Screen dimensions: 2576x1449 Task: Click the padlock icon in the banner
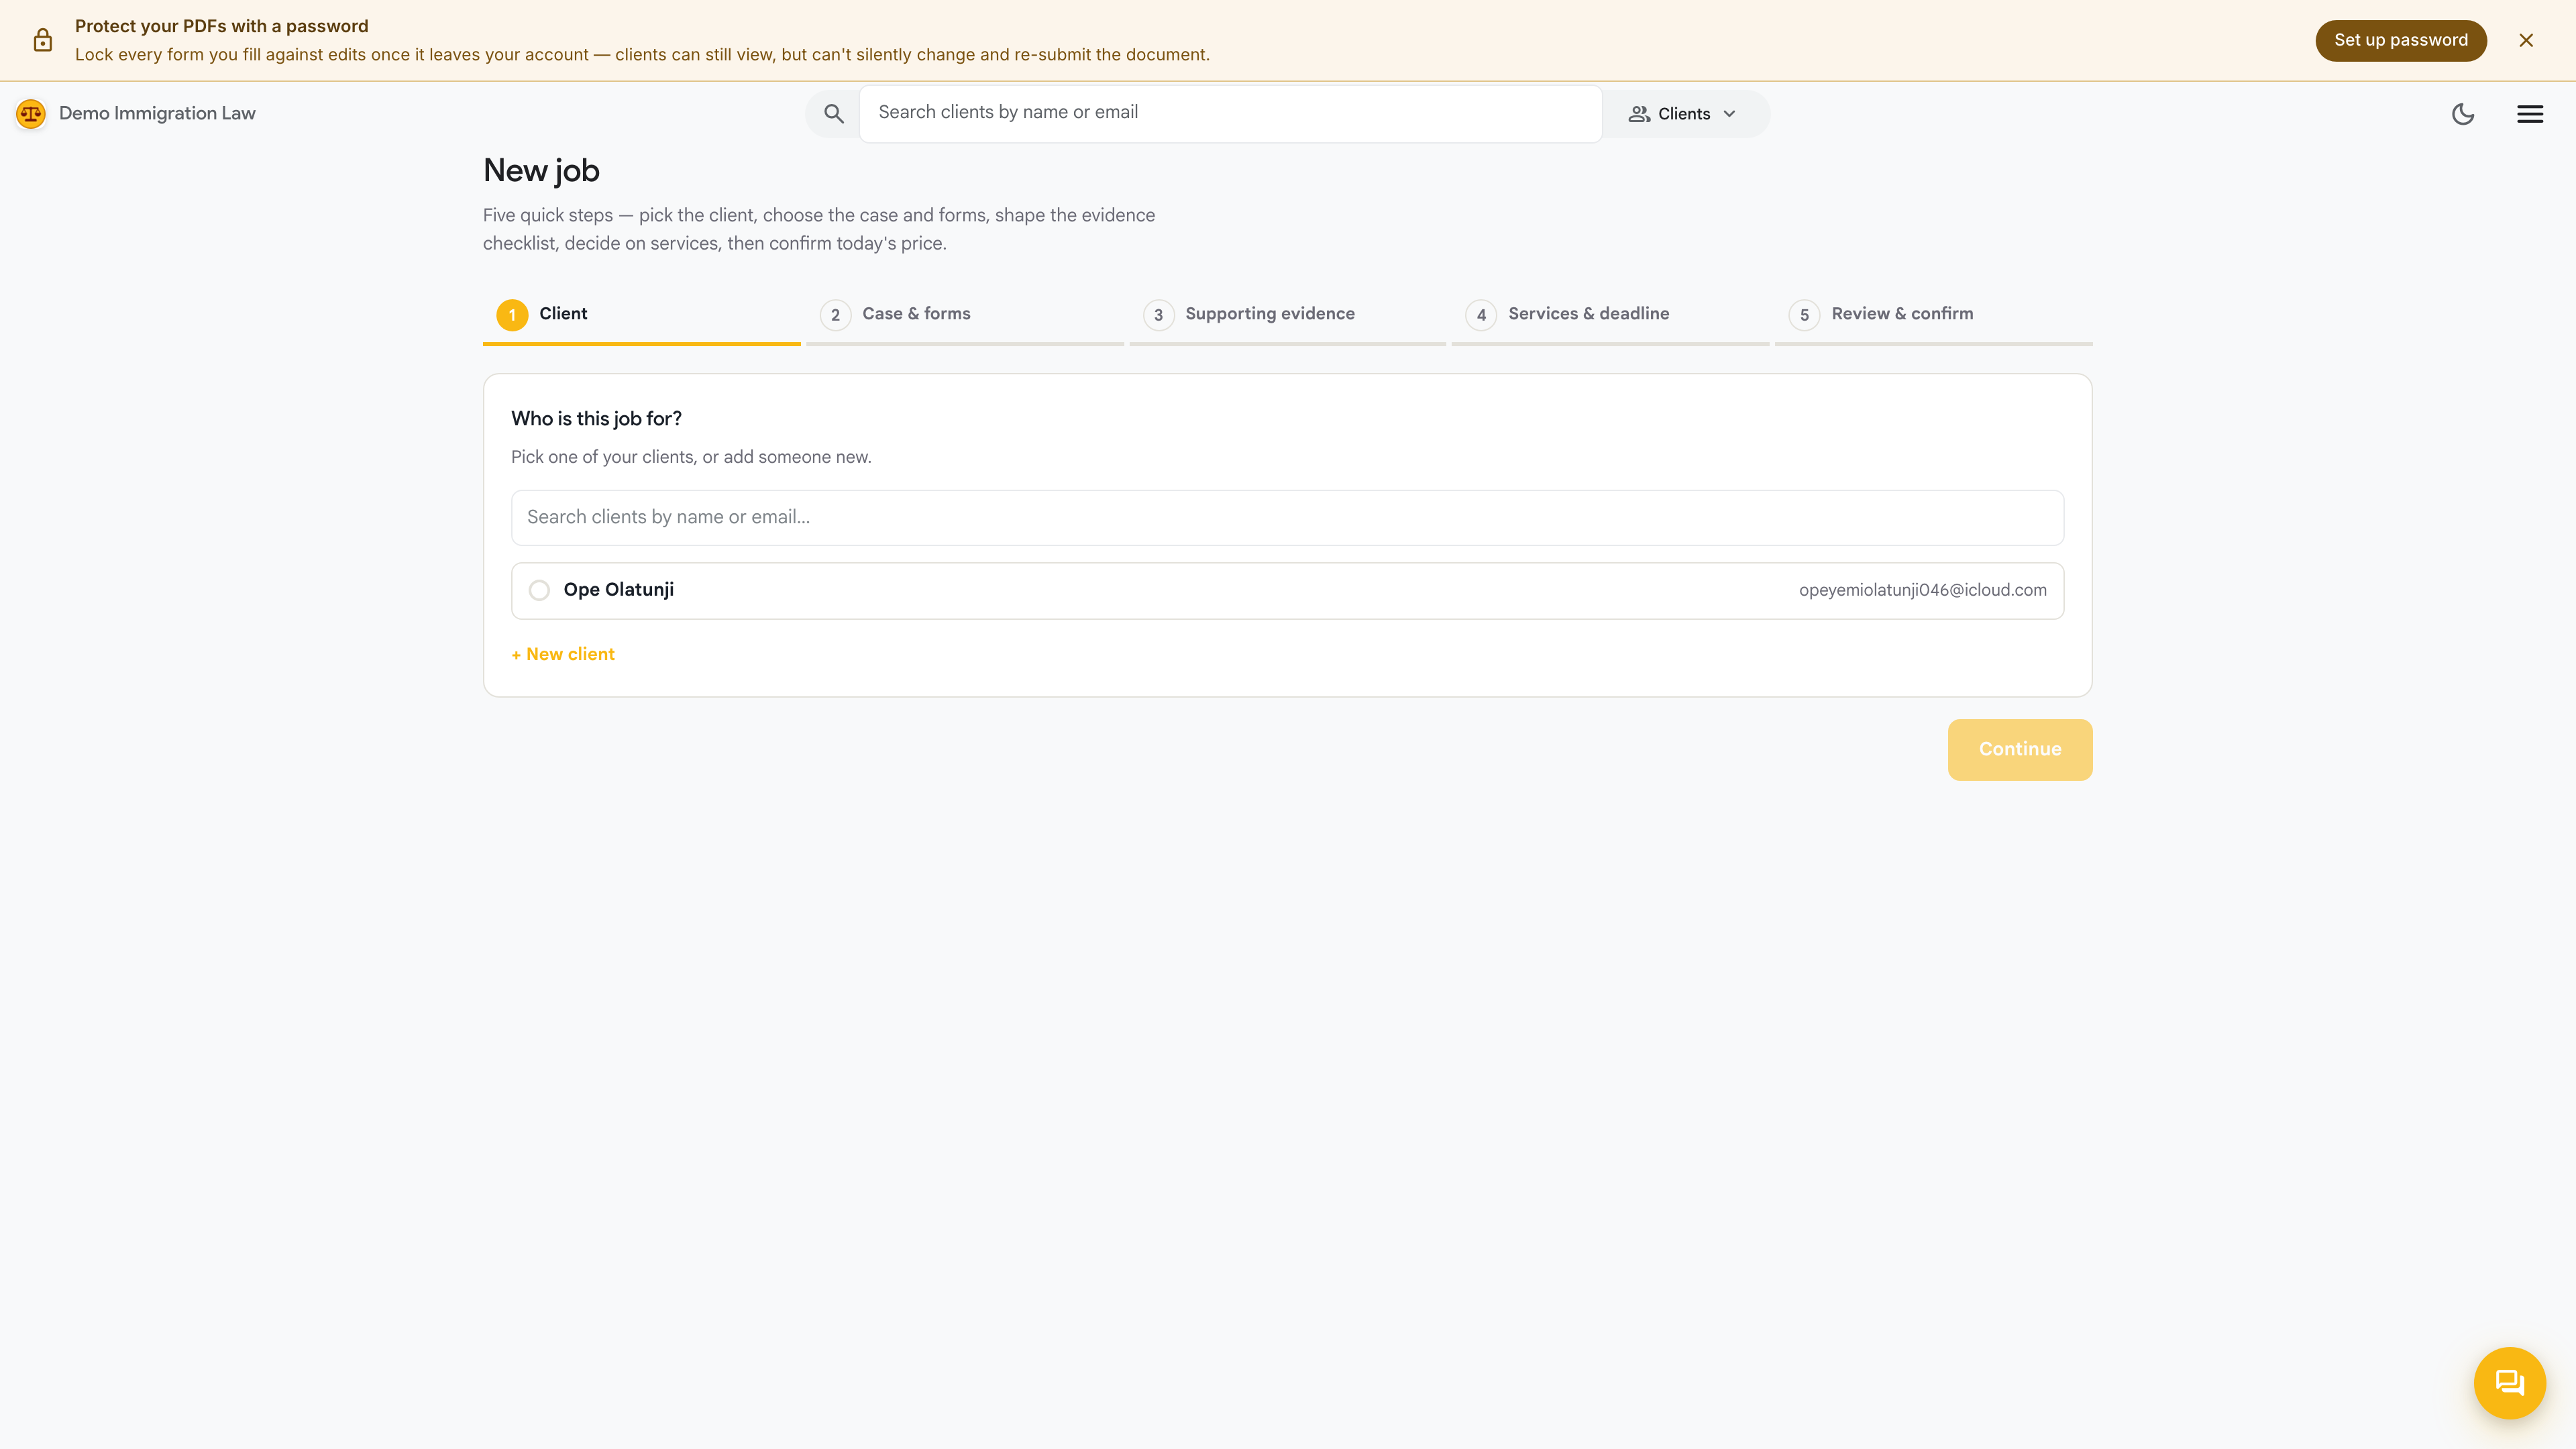[x=43, y=40]
